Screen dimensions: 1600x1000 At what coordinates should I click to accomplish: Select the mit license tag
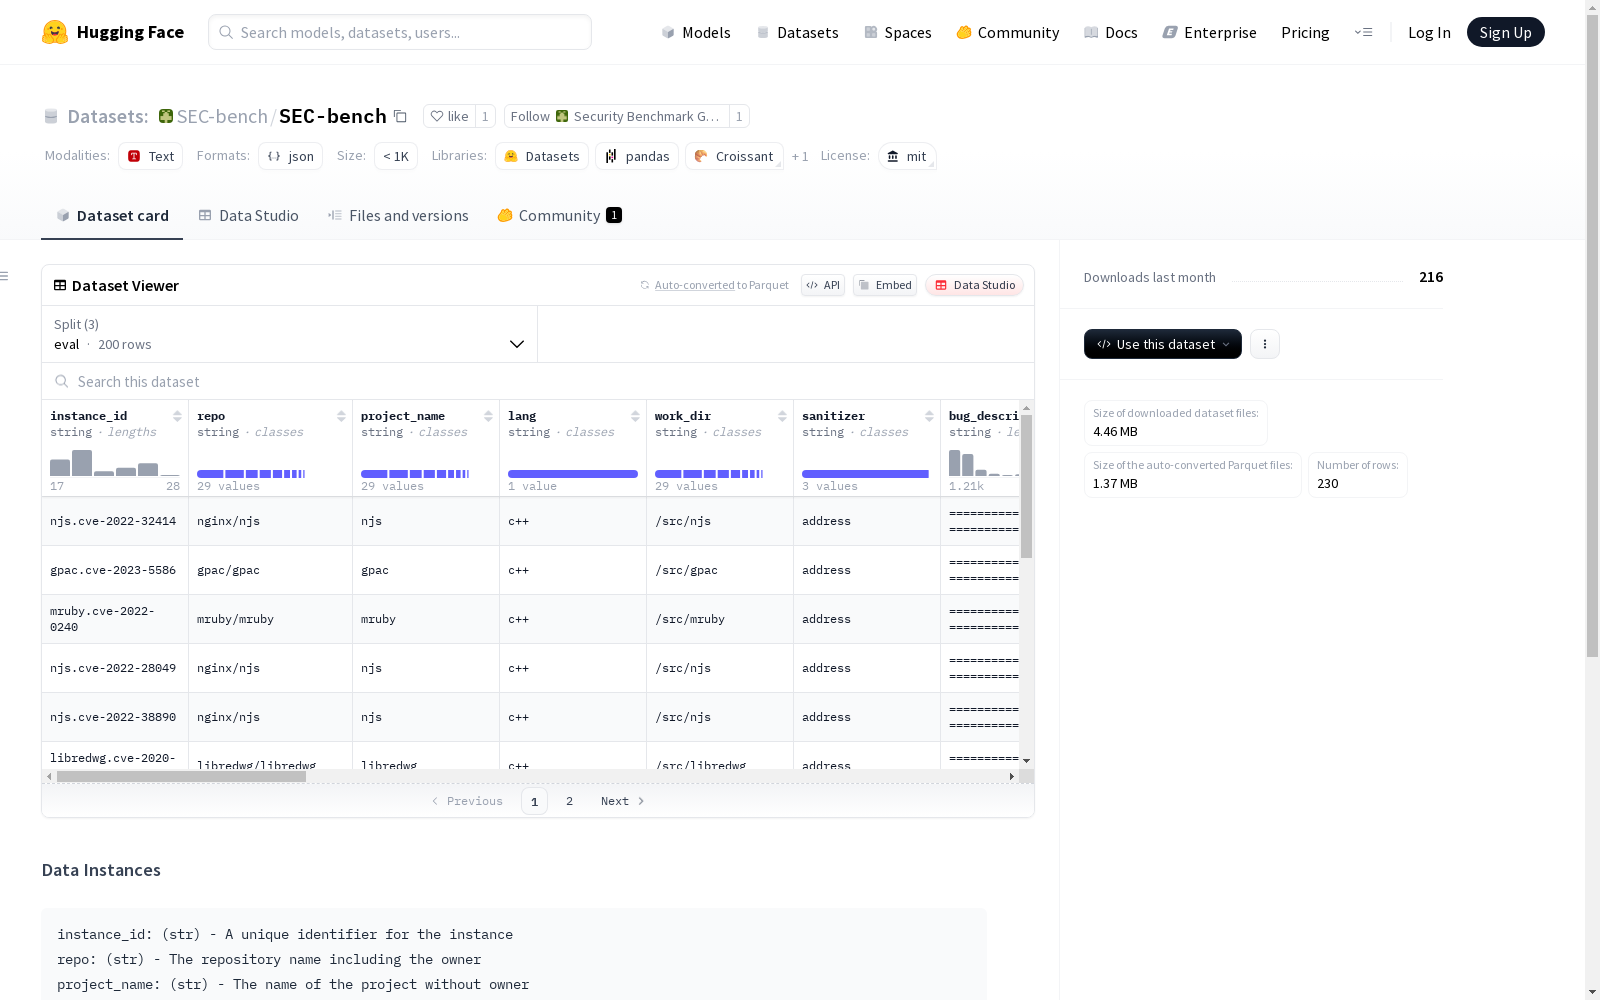coord(907,156)
